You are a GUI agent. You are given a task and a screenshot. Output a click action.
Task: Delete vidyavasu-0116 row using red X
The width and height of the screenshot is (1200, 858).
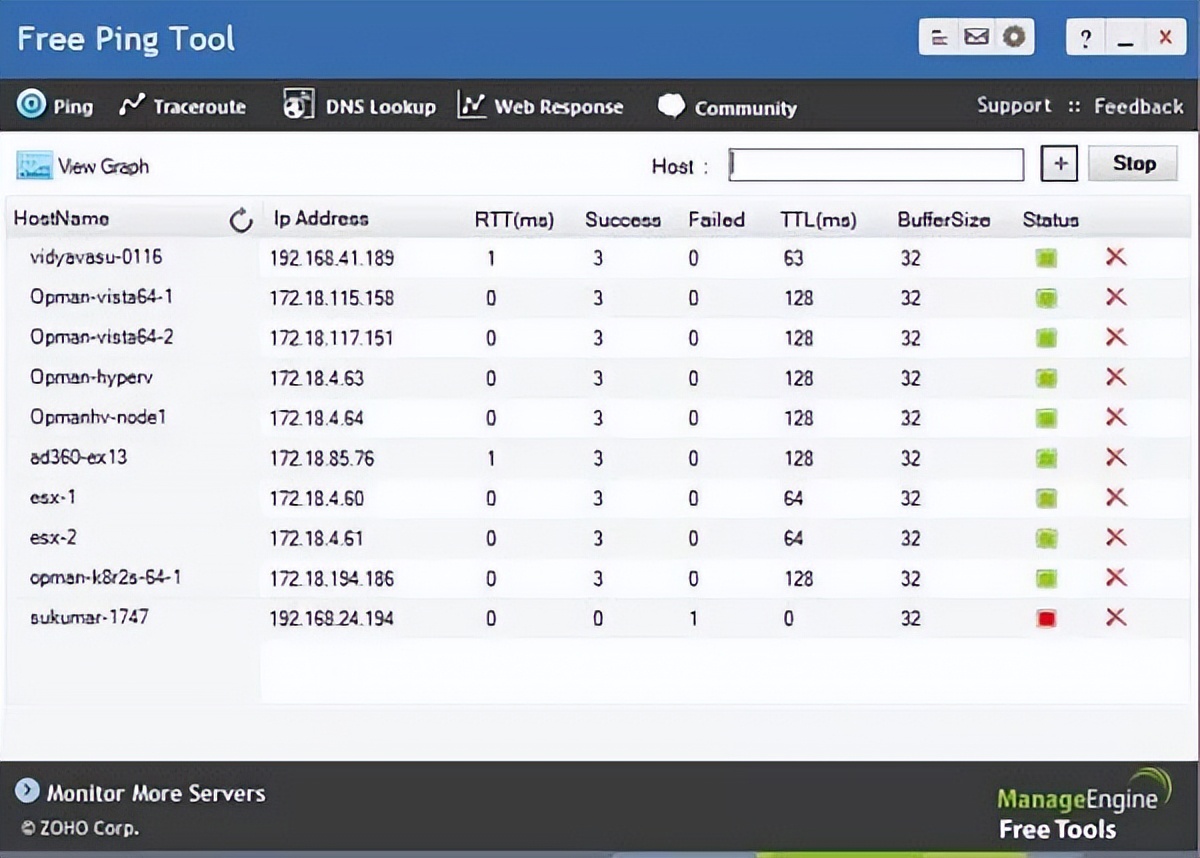point(1116,258)
